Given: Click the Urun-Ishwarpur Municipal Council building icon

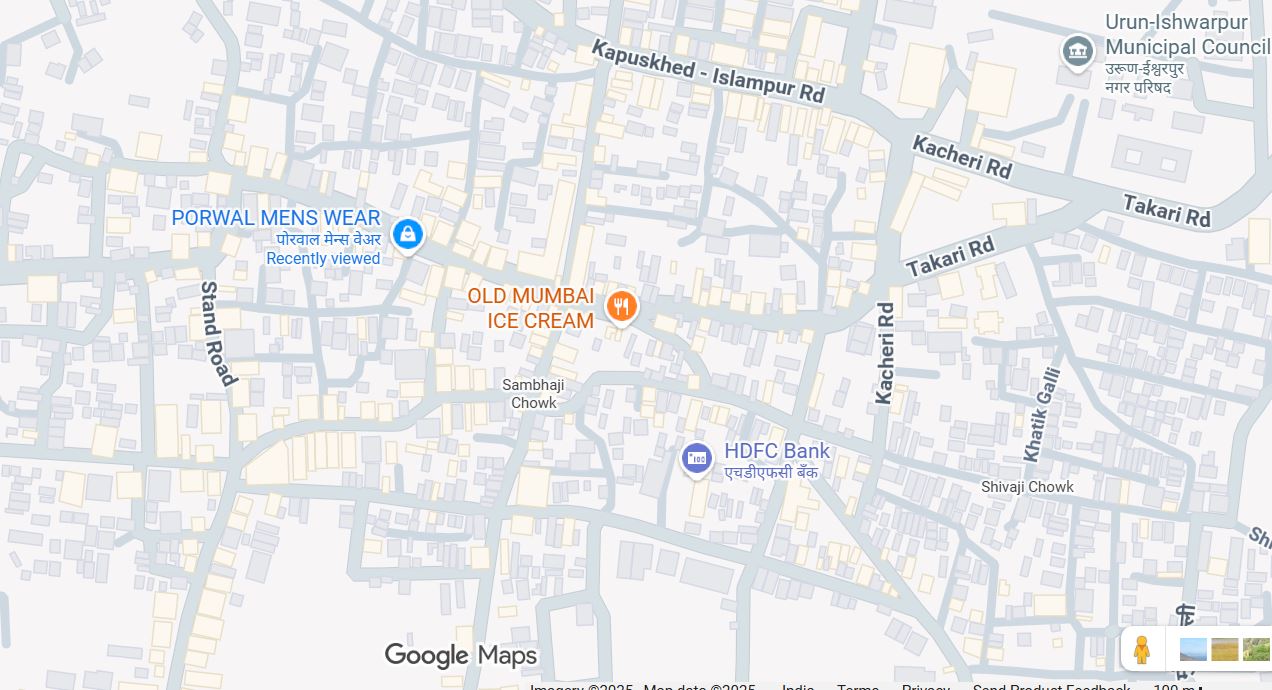Looking at the screenshot, I should coord(1077,51).
